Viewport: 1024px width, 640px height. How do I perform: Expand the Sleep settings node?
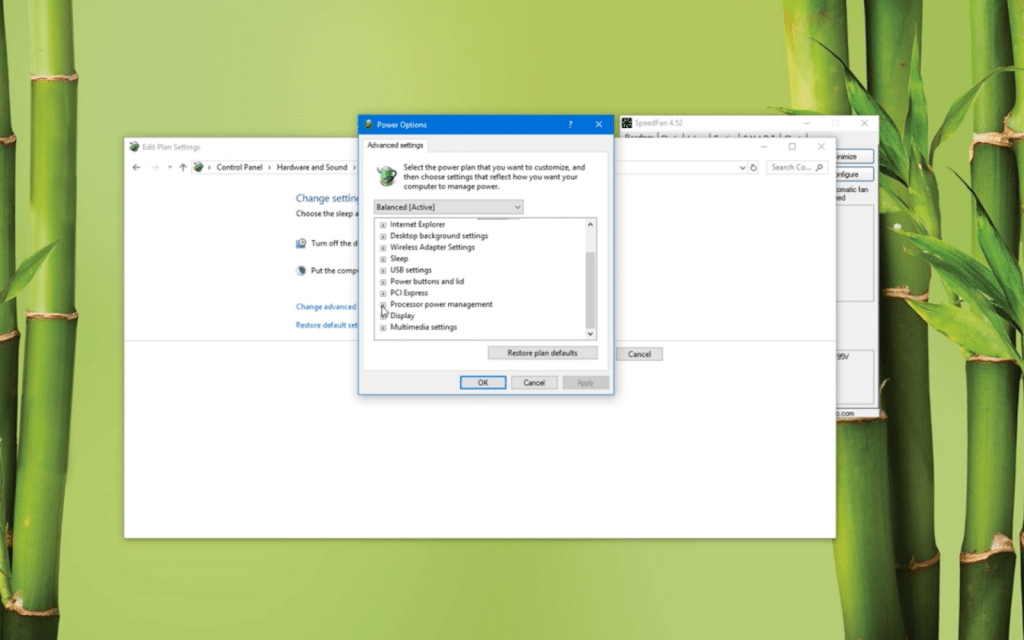click(x=383, y=259)
